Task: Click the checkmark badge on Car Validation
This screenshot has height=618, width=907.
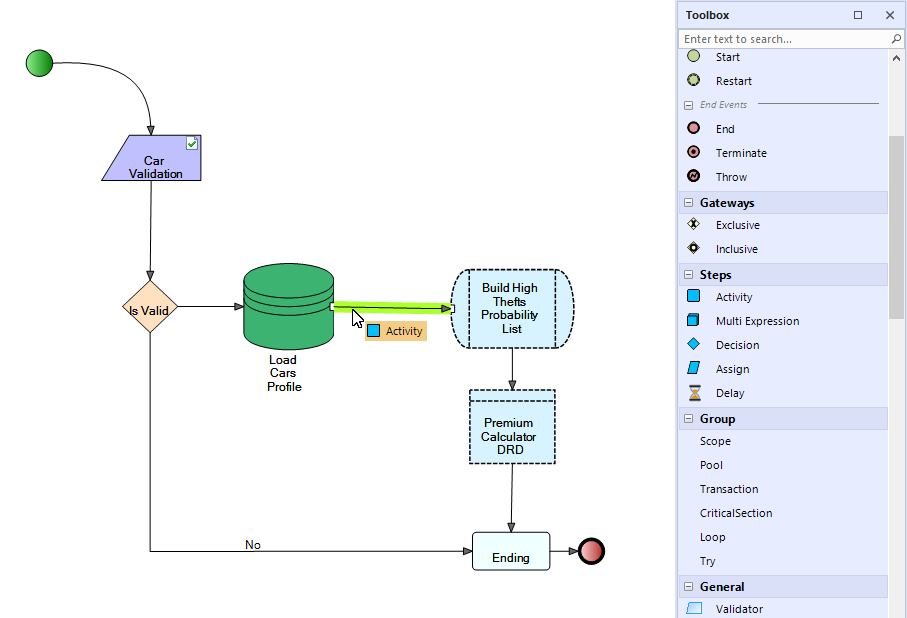Action: click(x=192, y=143)
